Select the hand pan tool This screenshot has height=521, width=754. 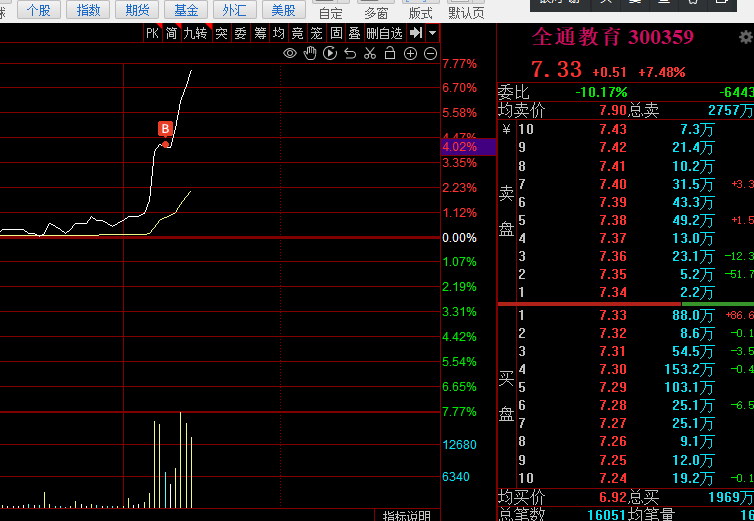tap(310, 53)
